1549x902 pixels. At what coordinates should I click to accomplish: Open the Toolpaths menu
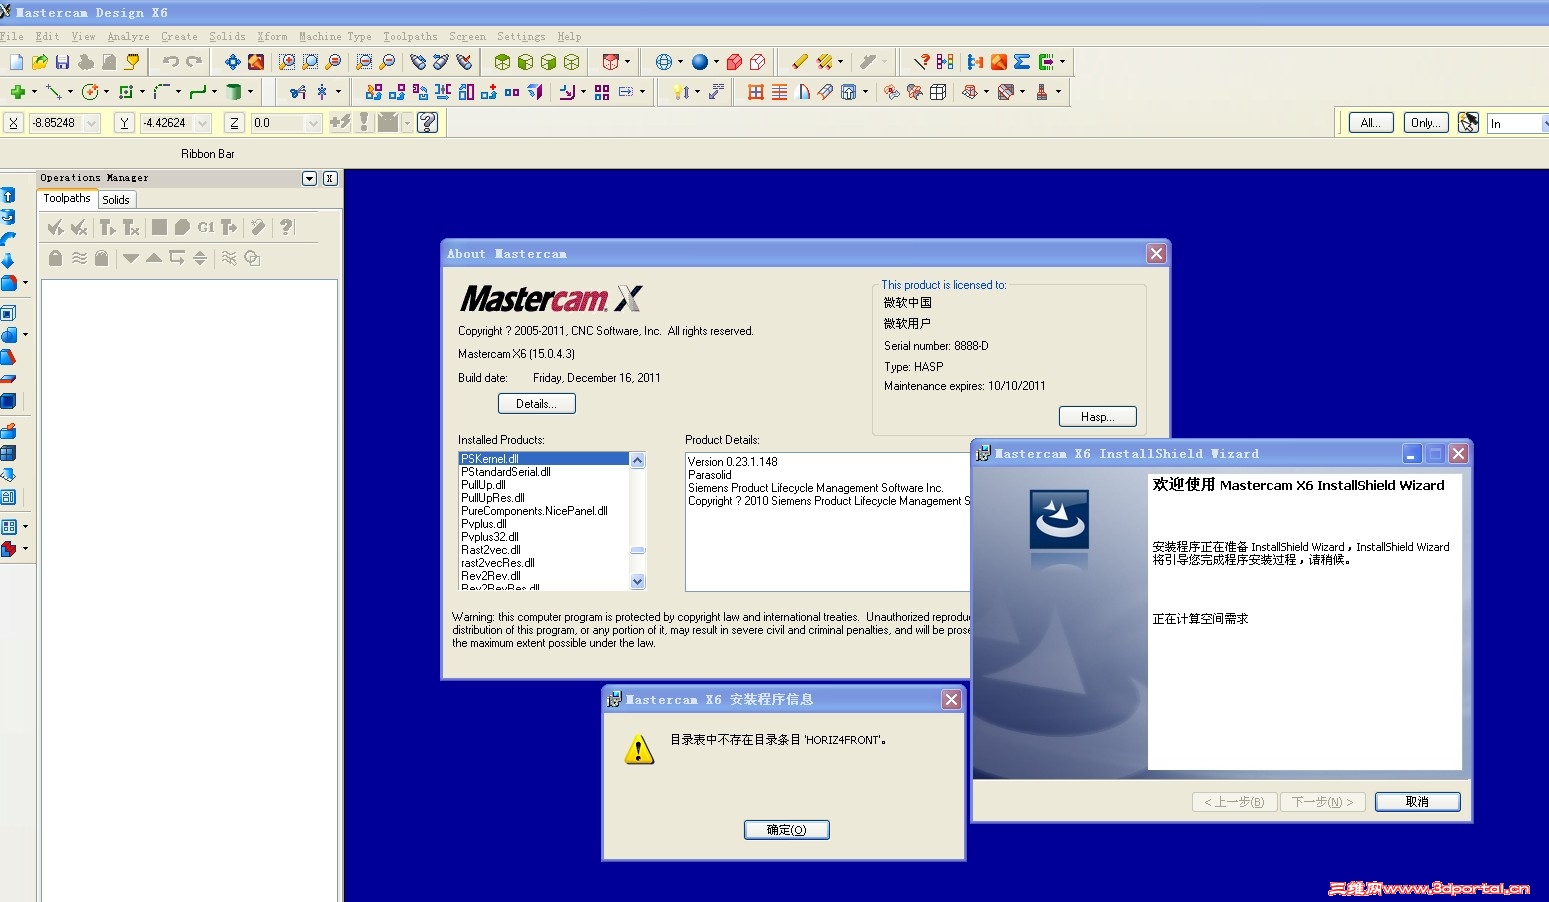point(410,37)
